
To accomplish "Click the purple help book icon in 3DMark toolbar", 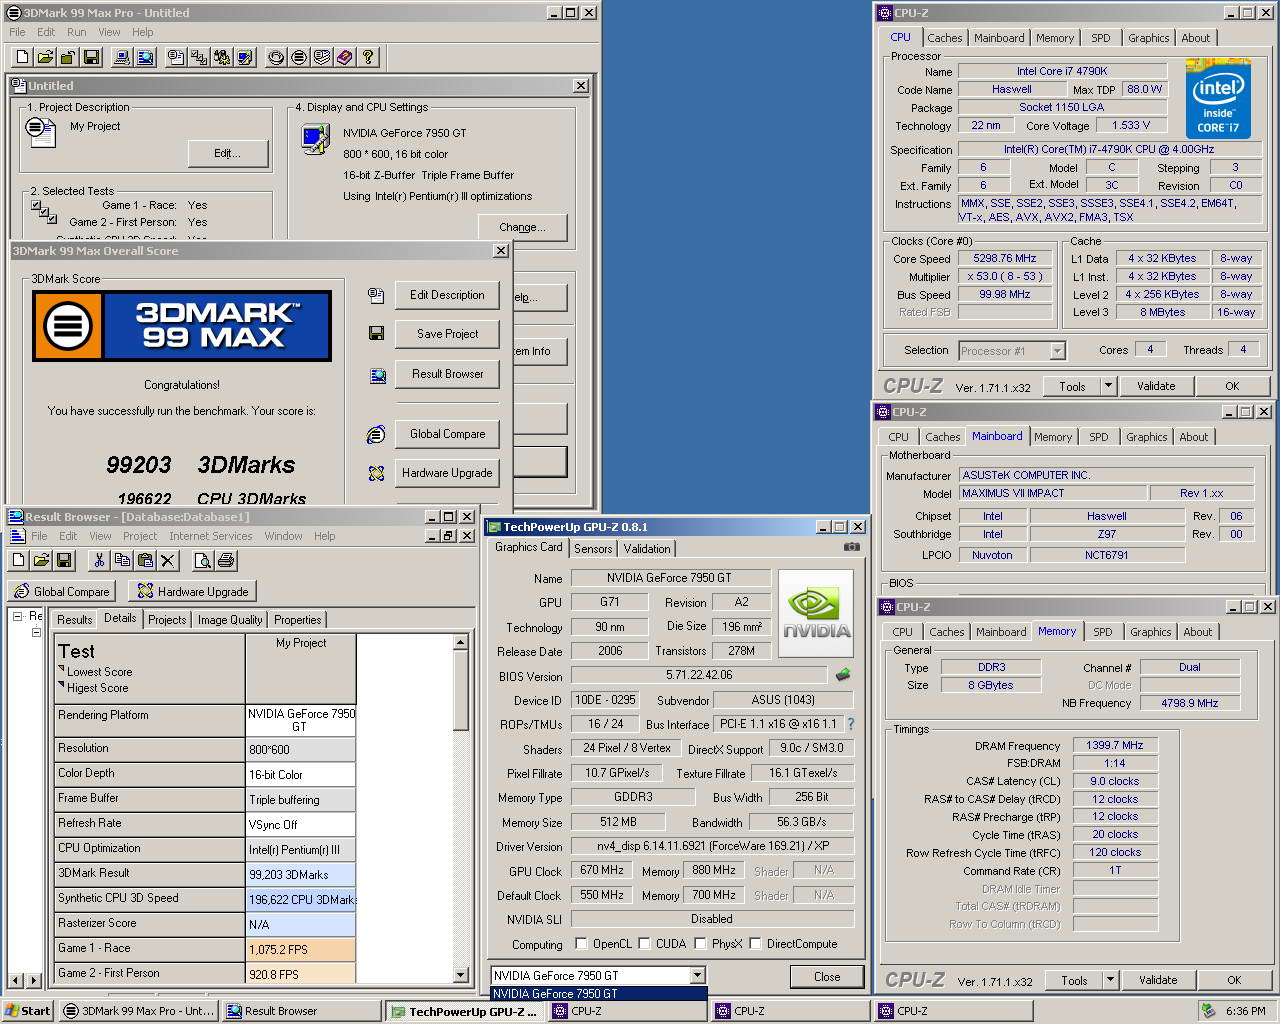I will click(345, 57).
